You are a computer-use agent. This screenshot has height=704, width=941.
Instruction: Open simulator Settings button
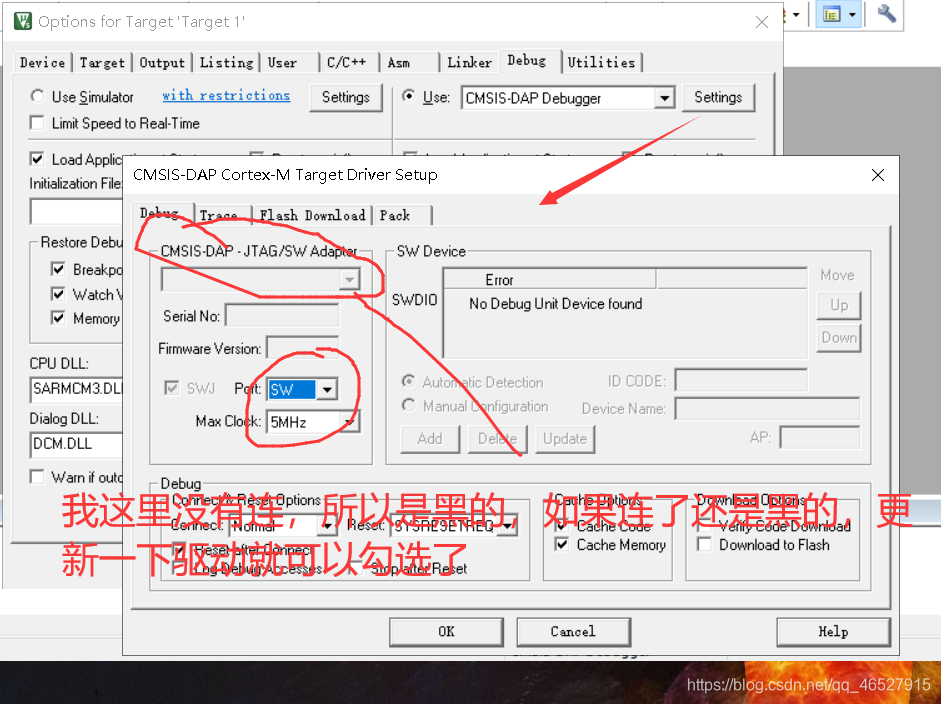pyautogui.click(x=346, y=97)
